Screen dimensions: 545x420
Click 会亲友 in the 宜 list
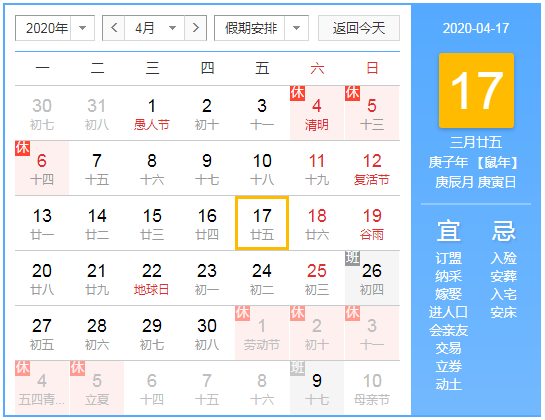(x=449, y=330)
